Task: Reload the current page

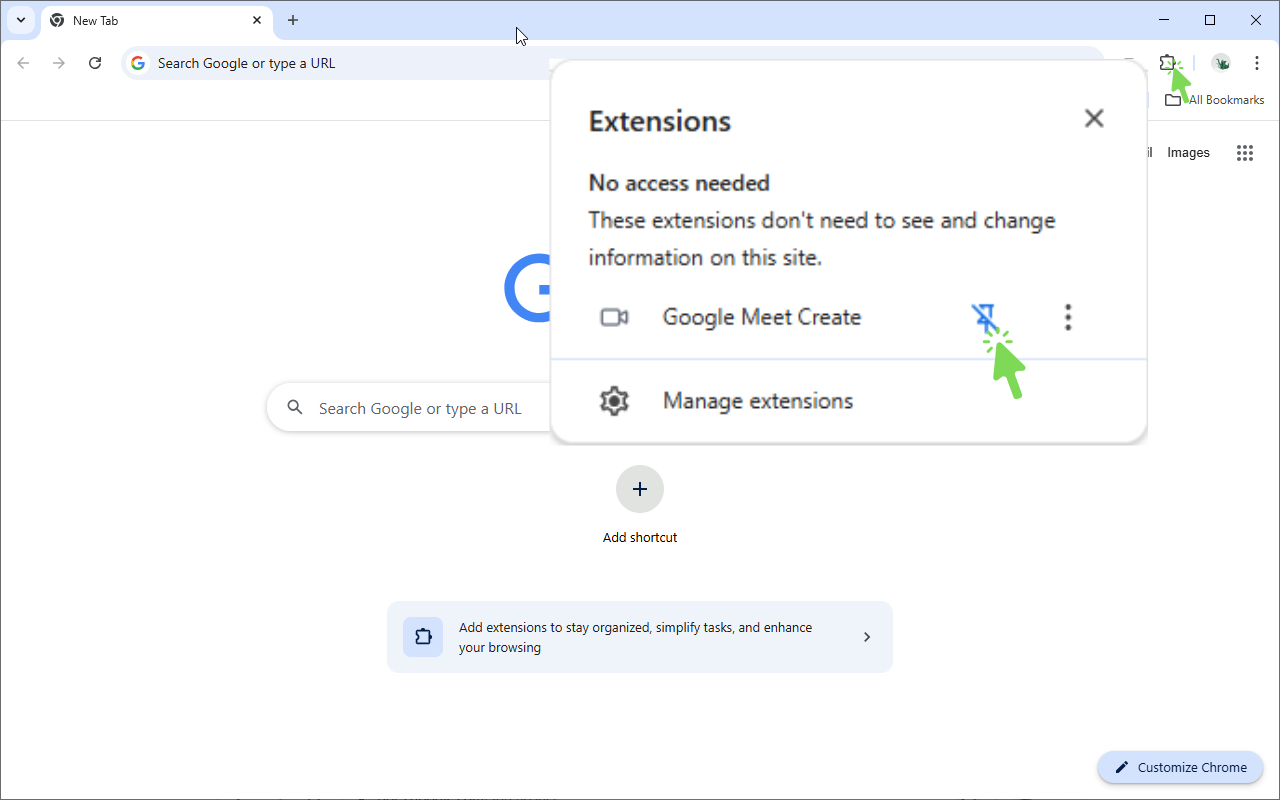Action: (95, 62)
